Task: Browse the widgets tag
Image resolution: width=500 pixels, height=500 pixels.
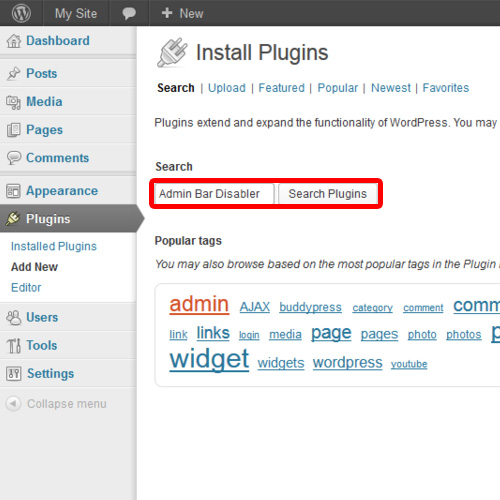Action: point(281,363)
